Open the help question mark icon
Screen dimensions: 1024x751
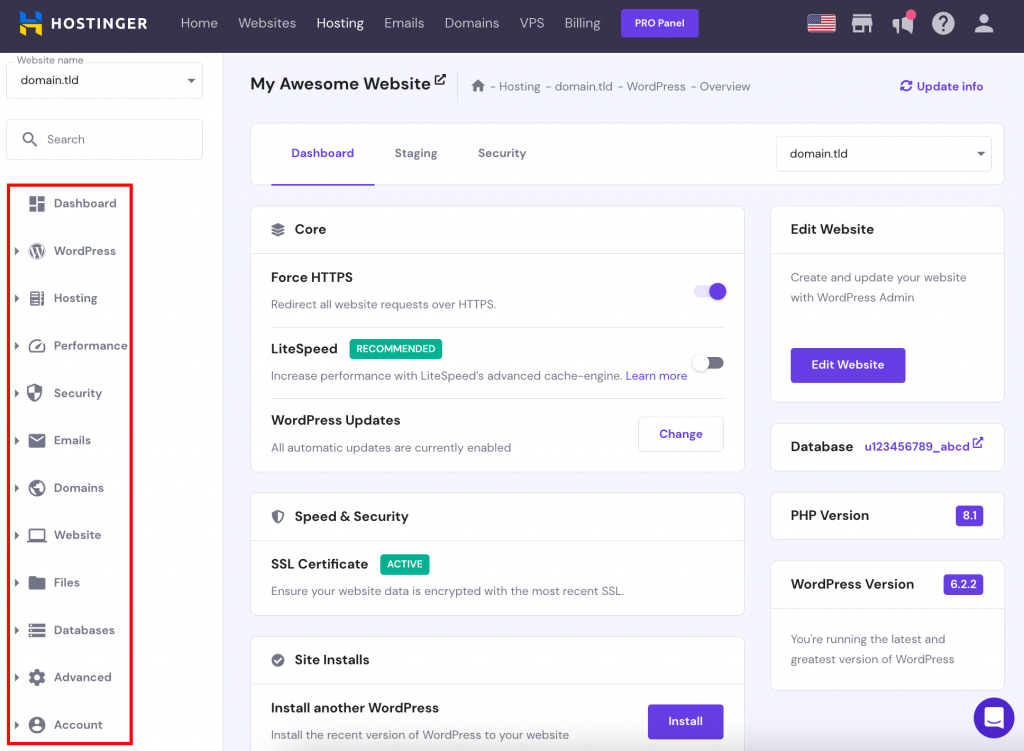coord(943,23)
